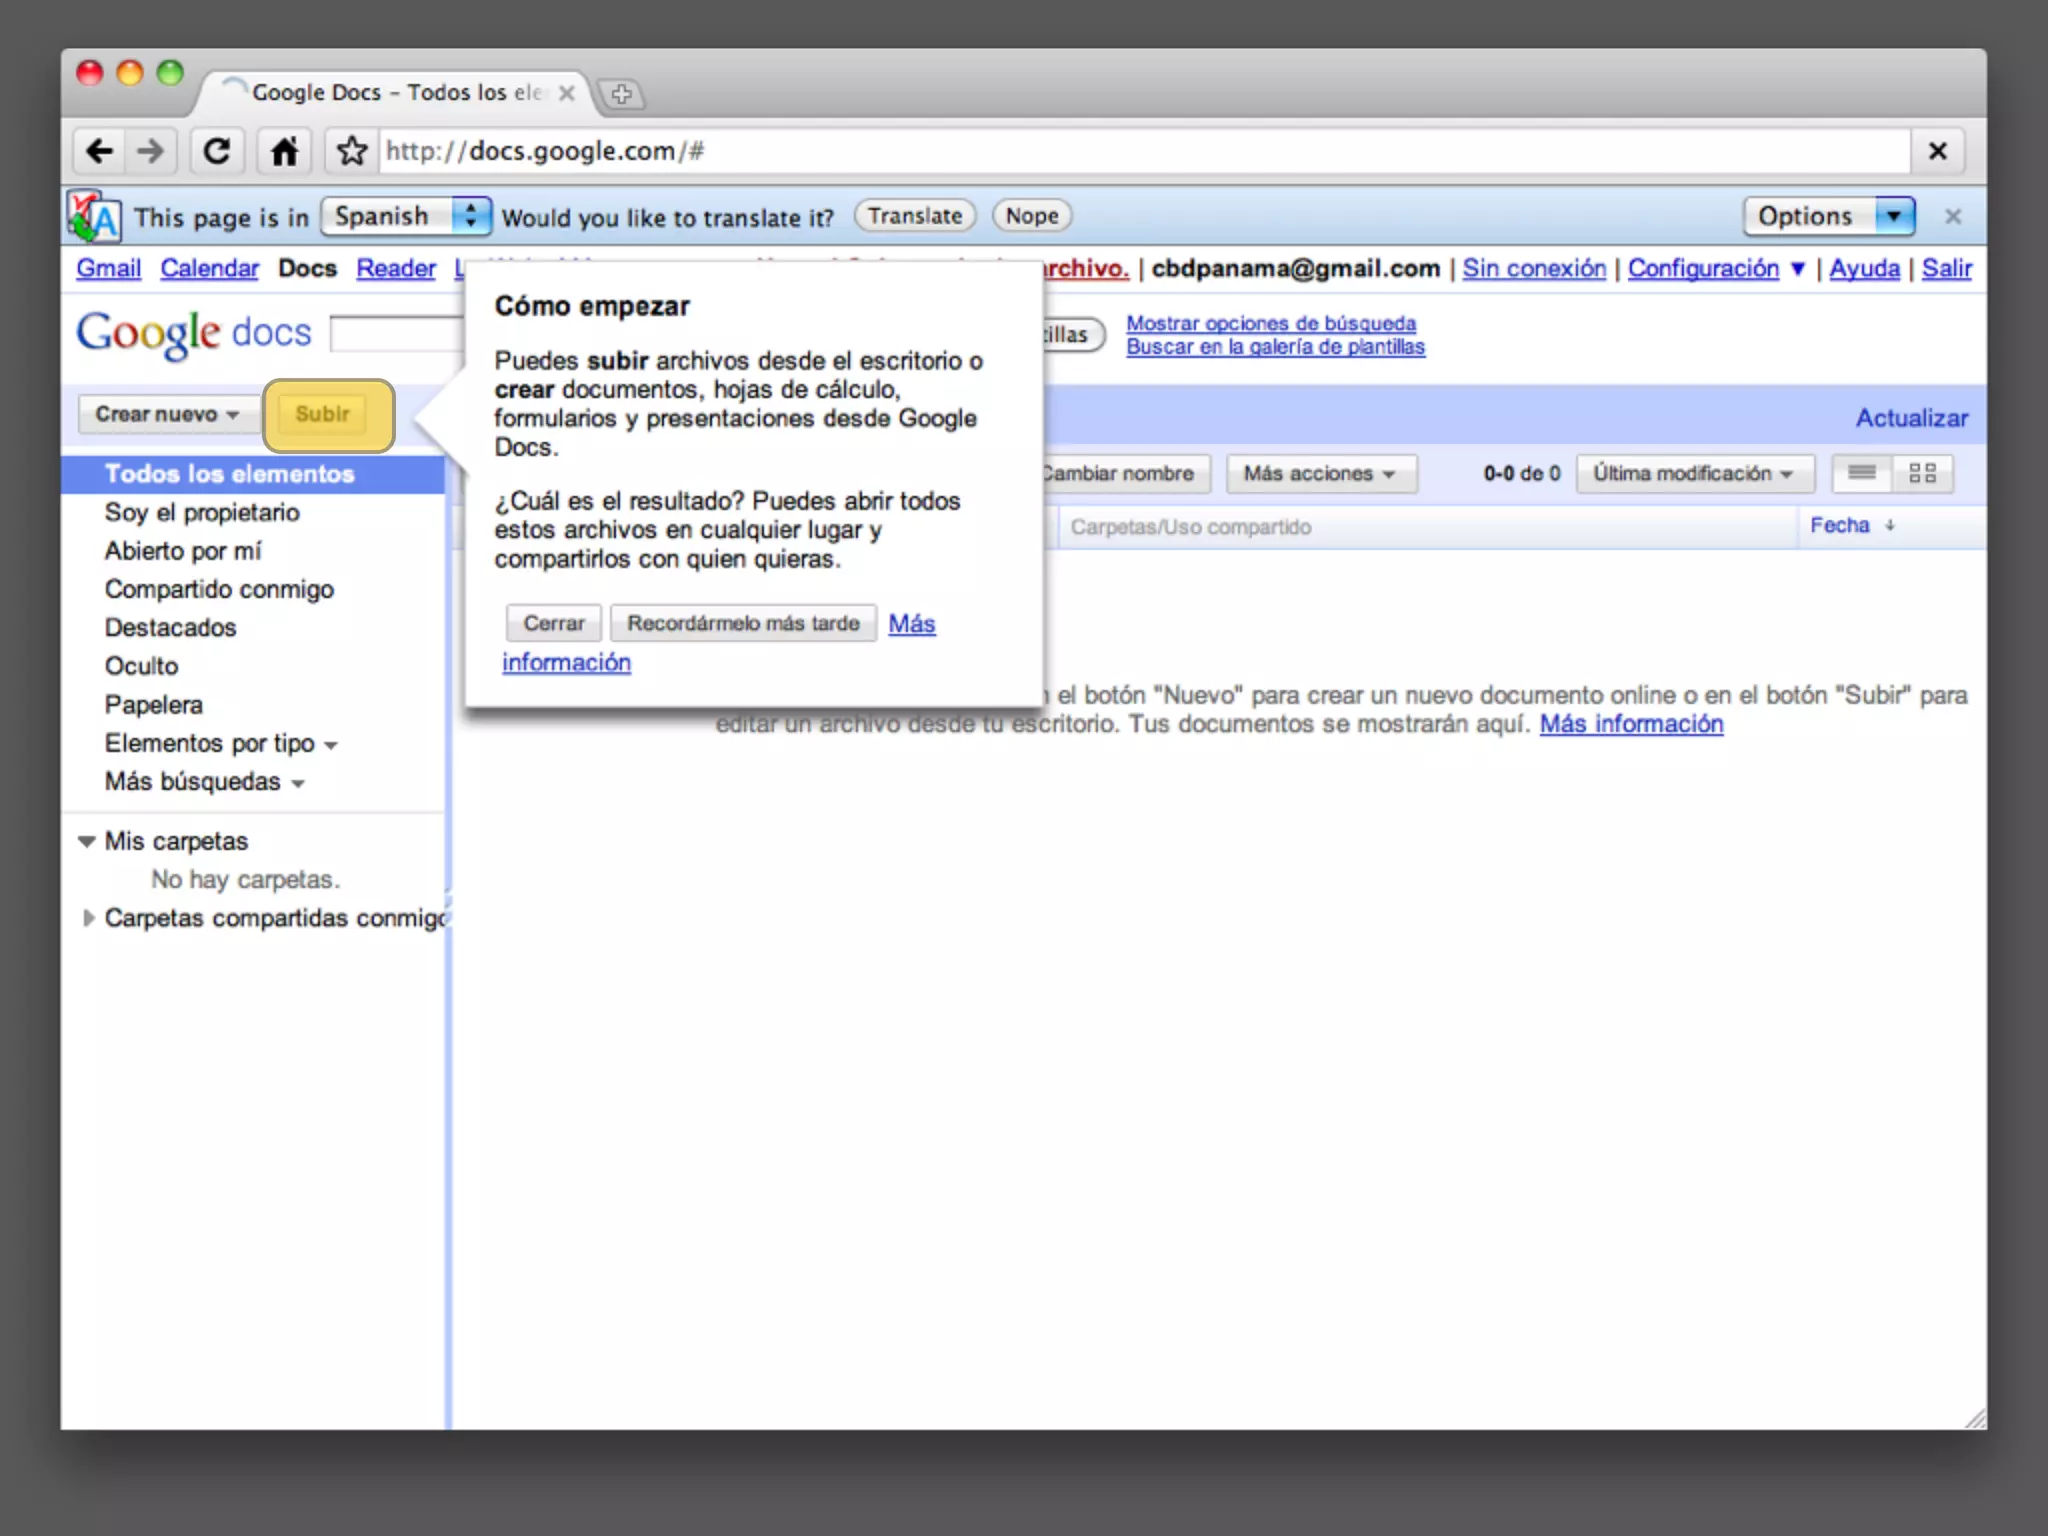Switch to list view icon

(1861, 473)
